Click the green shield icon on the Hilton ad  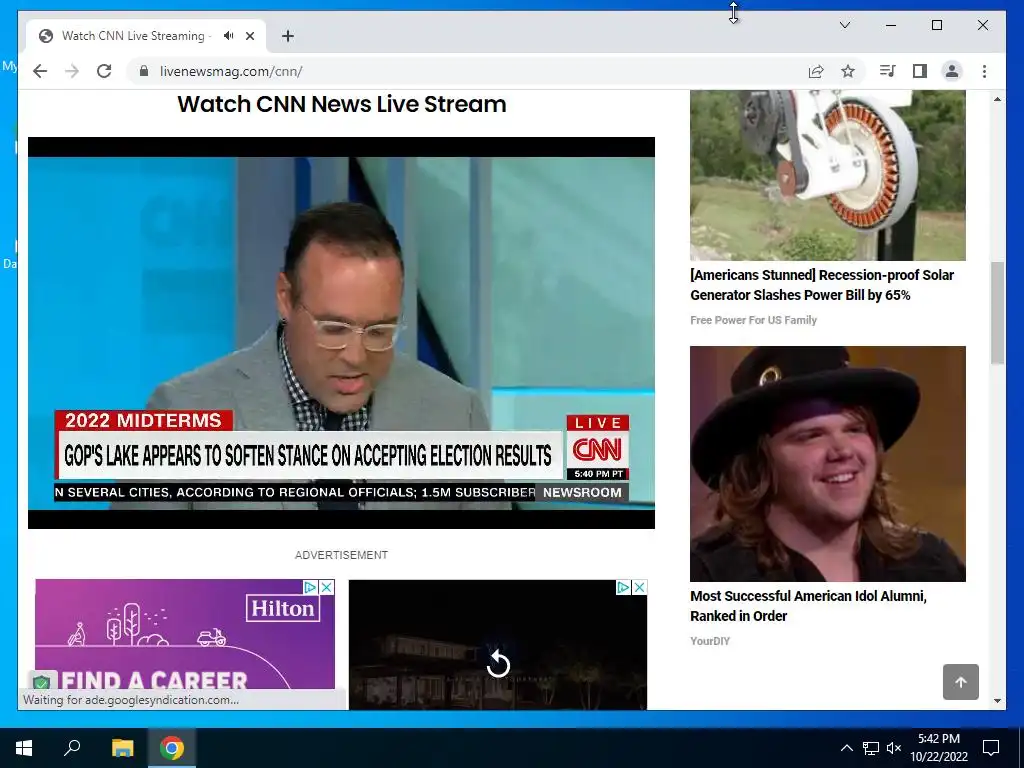coord(42,682)
